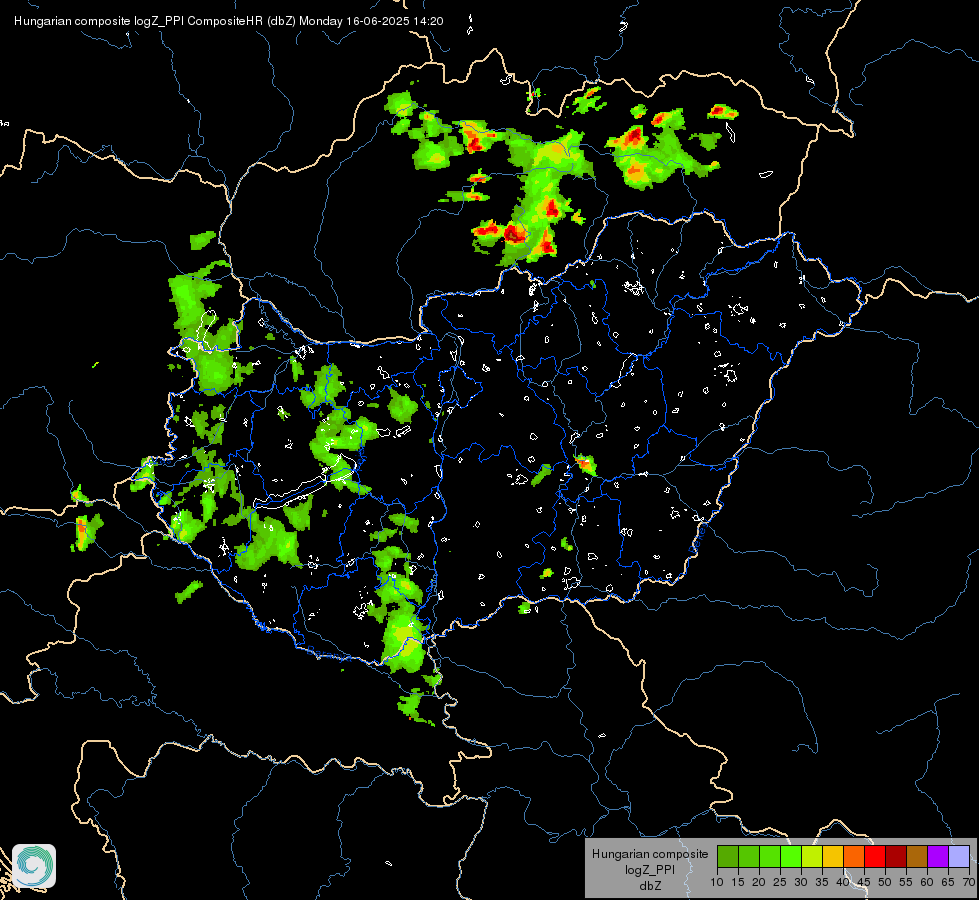The height and width of the screenshot is (900, 979).
Task: Click the legend scale value '15'
Action: (x=737, y=883)
